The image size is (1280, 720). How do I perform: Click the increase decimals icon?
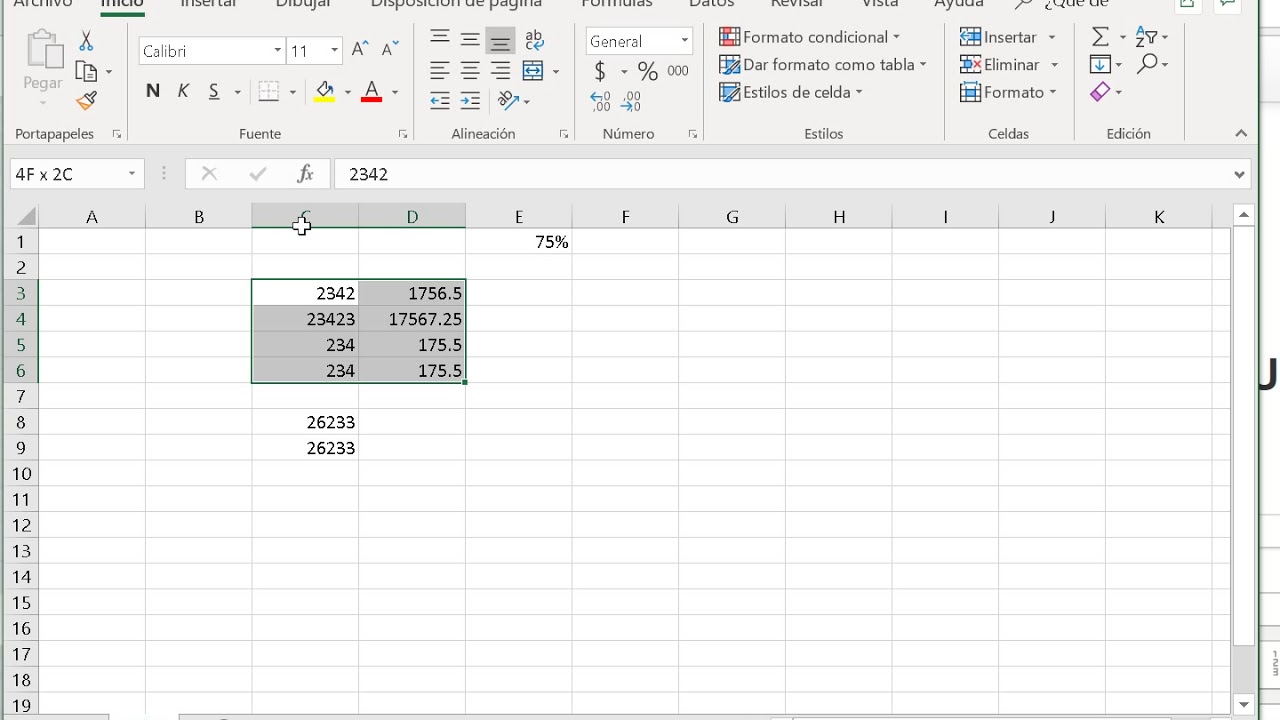pyautogui.click(x=600, y=101)
